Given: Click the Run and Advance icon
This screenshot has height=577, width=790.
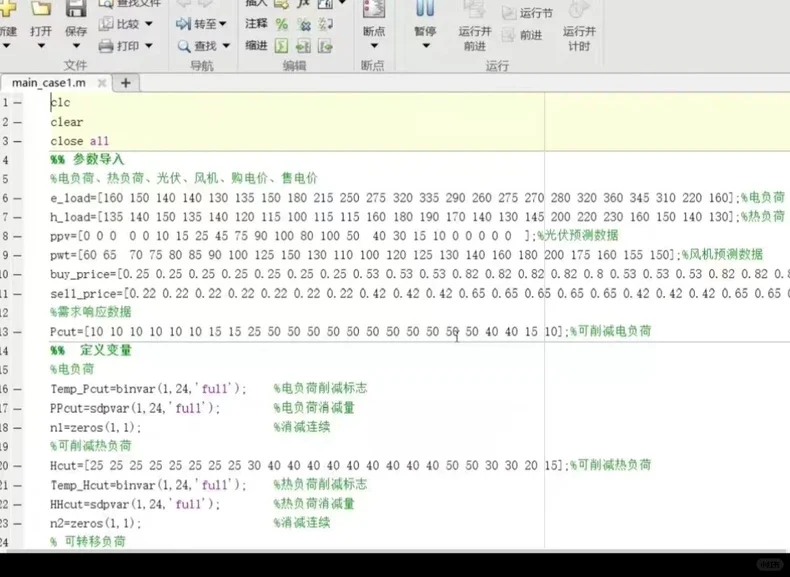Looking at the screenshot, I should [x=474, y=9].
